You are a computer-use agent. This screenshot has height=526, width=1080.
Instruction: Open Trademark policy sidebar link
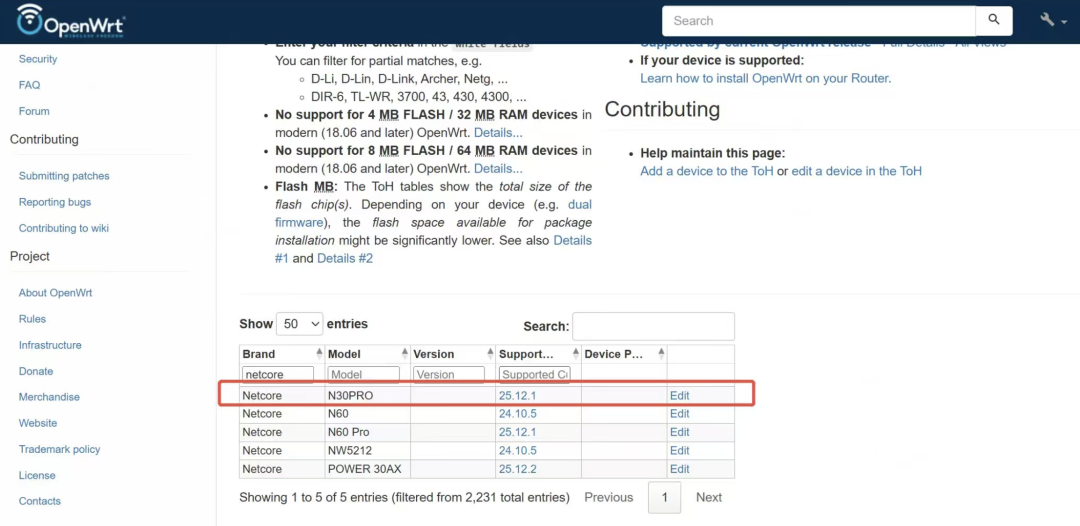[x=59, y=450]
